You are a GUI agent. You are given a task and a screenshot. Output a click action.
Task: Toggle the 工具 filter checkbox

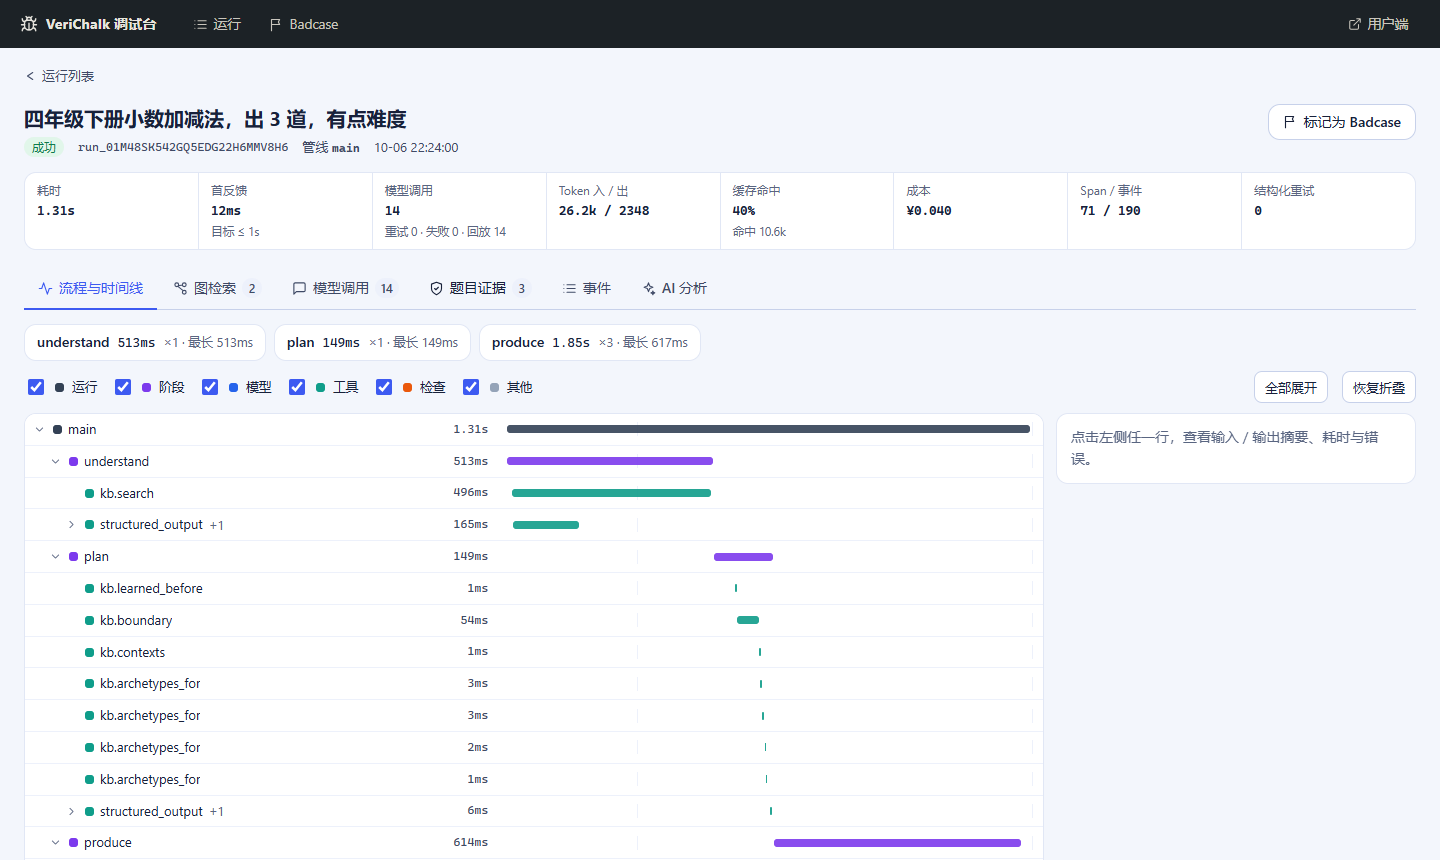pyautogui.click(x=297, y=387)
